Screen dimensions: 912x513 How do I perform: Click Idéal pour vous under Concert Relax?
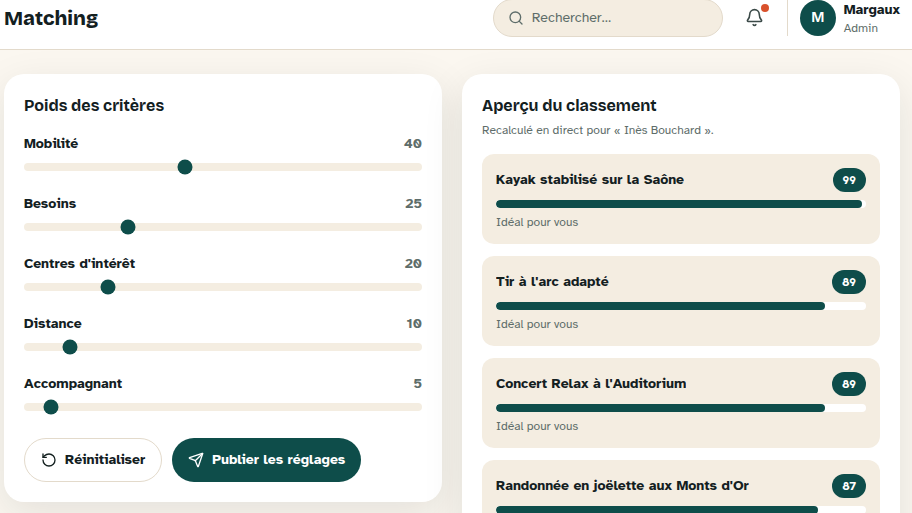(537, 426)
